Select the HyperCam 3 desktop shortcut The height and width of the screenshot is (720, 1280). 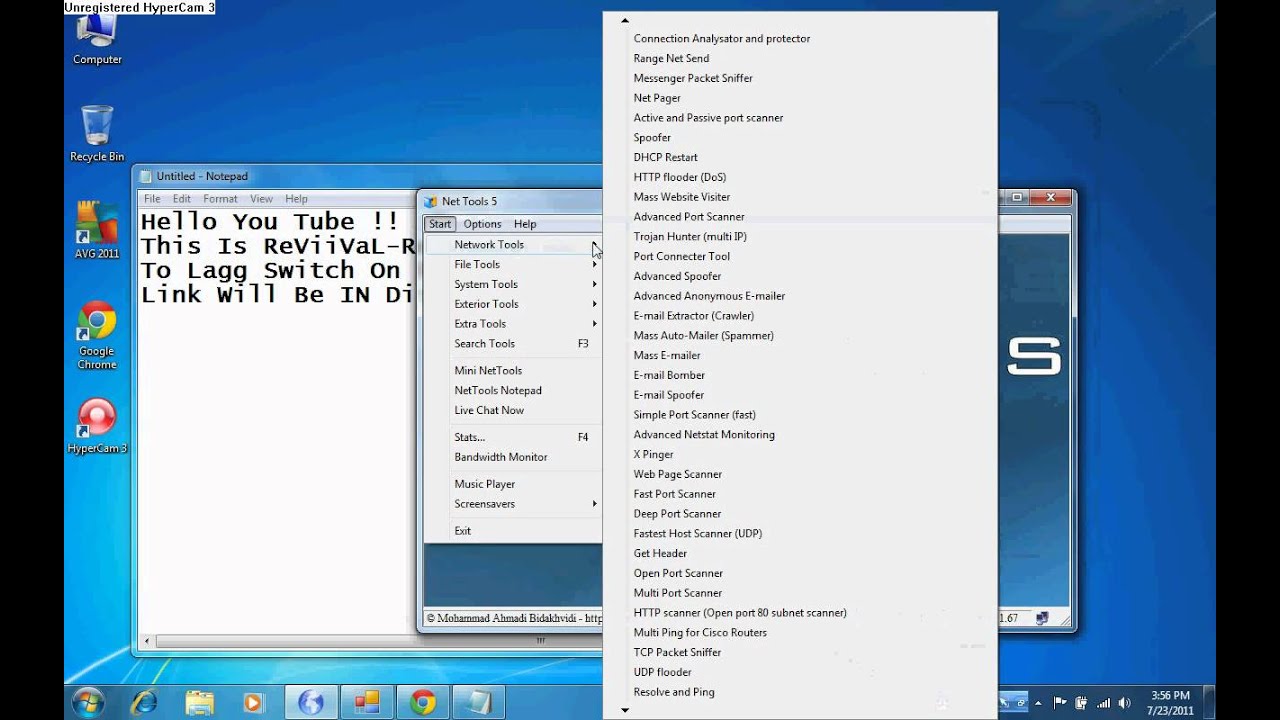(x=97, y=426)
